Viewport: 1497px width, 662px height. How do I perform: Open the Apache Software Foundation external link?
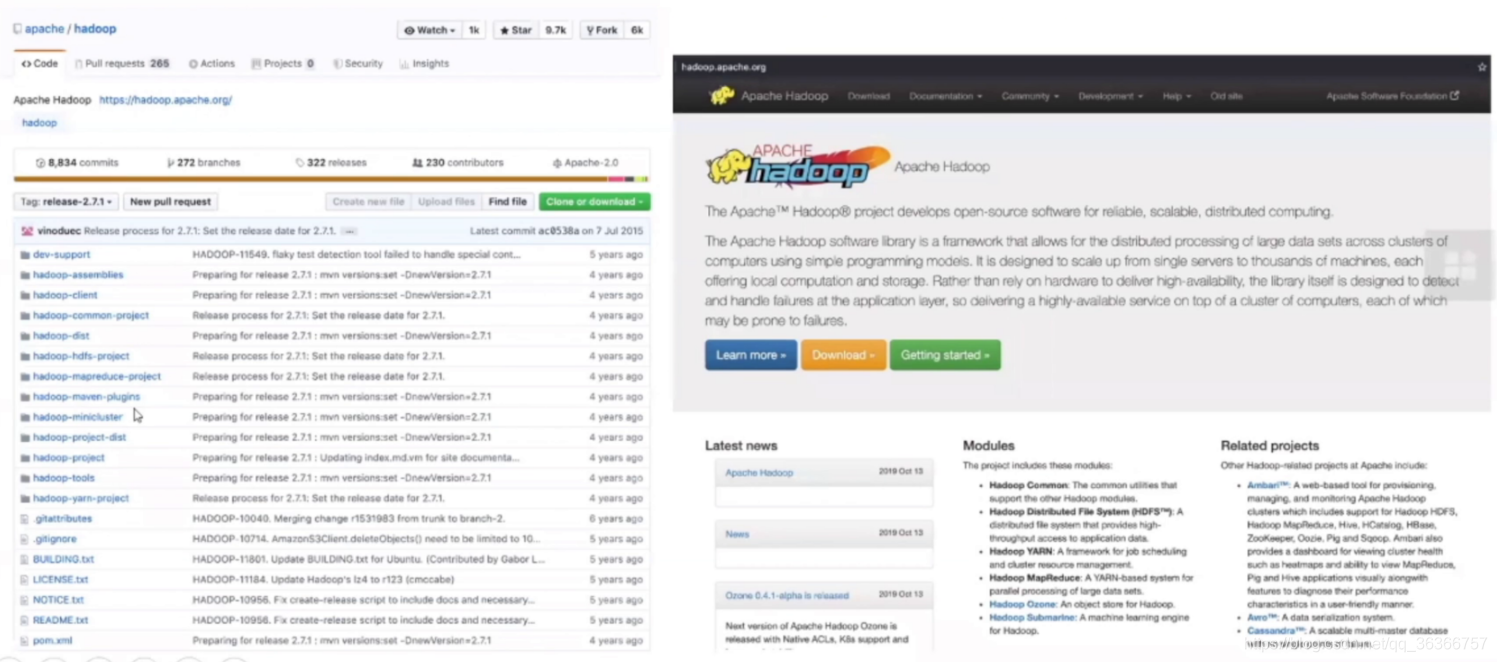1392,96
